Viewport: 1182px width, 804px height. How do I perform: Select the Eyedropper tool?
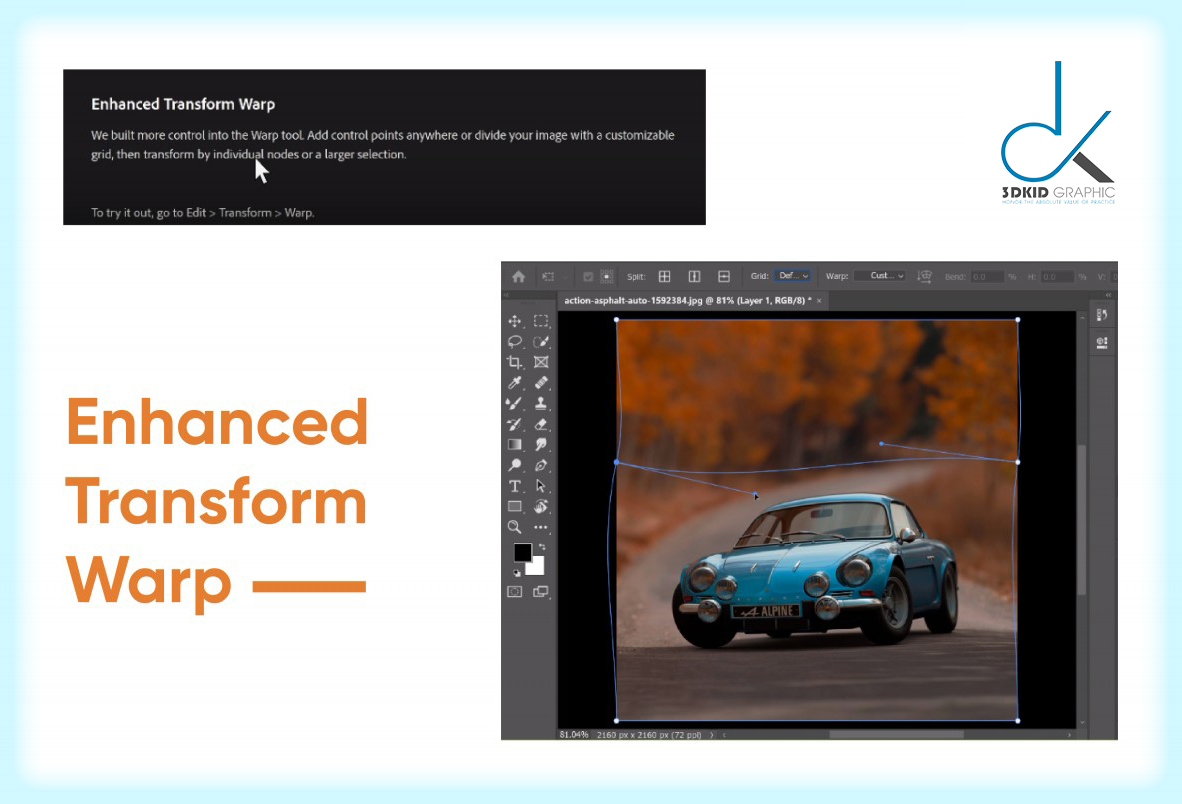pyautogui.click(x=515, y=383)
